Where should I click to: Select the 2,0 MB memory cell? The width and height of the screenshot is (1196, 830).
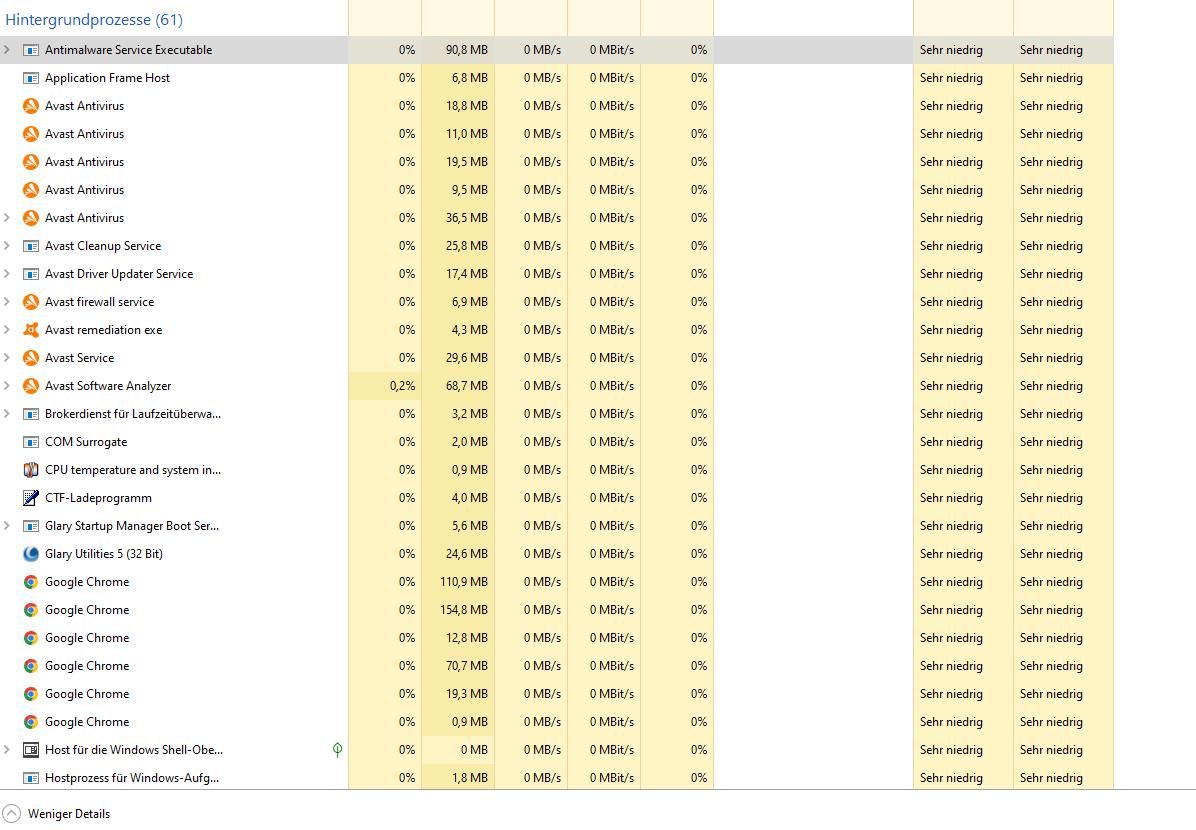[x=458, y=442]
